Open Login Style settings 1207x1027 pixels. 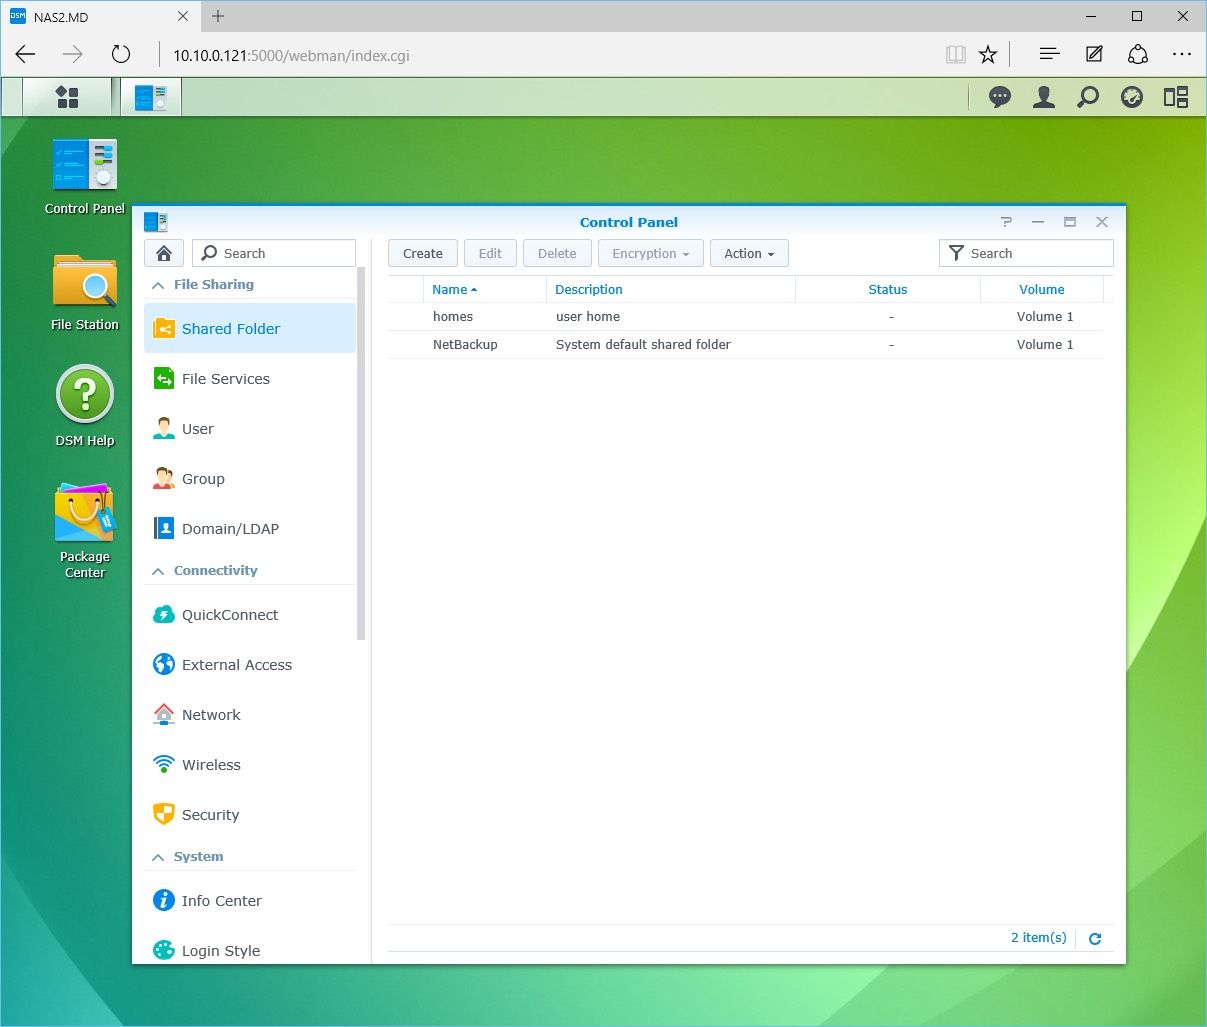coord(250,950)
